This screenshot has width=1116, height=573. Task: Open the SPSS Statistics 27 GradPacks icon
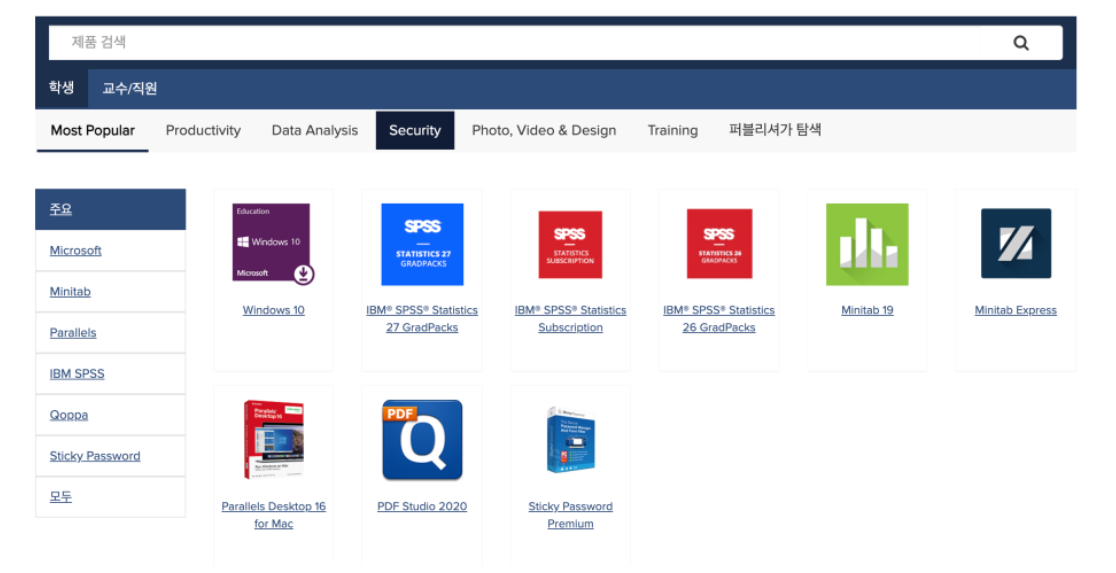click(x=422, y=244)
